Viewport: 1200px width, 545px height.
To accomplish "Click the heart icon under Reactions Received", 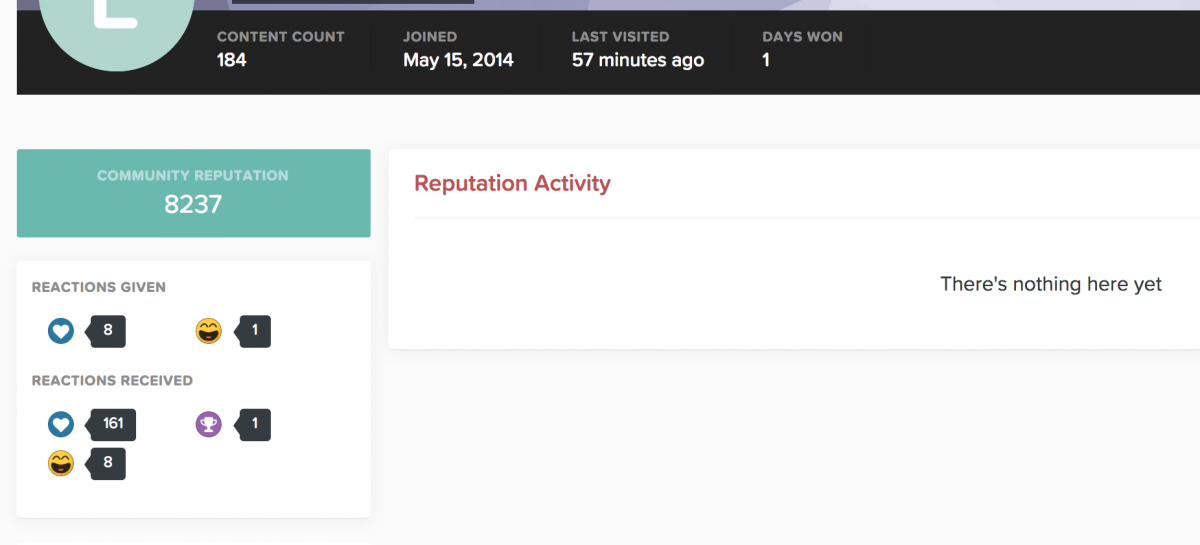I will tap(61, 425).
